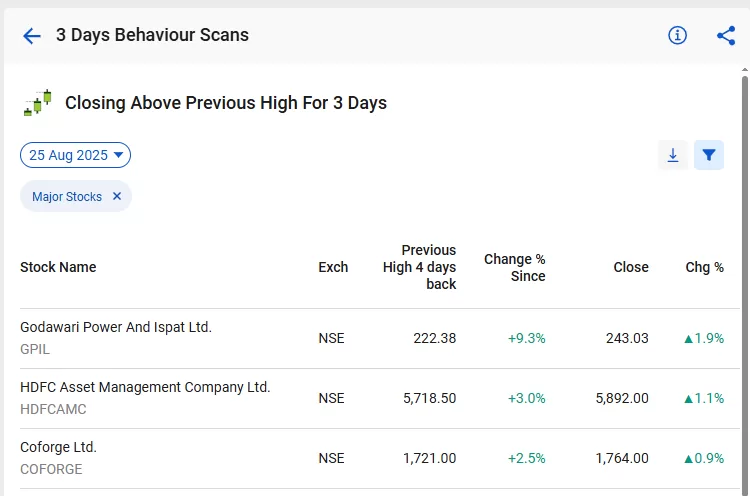Remove the Major Stocks filter chip
This screenshot has width=750, height=496.
[117, 196]
